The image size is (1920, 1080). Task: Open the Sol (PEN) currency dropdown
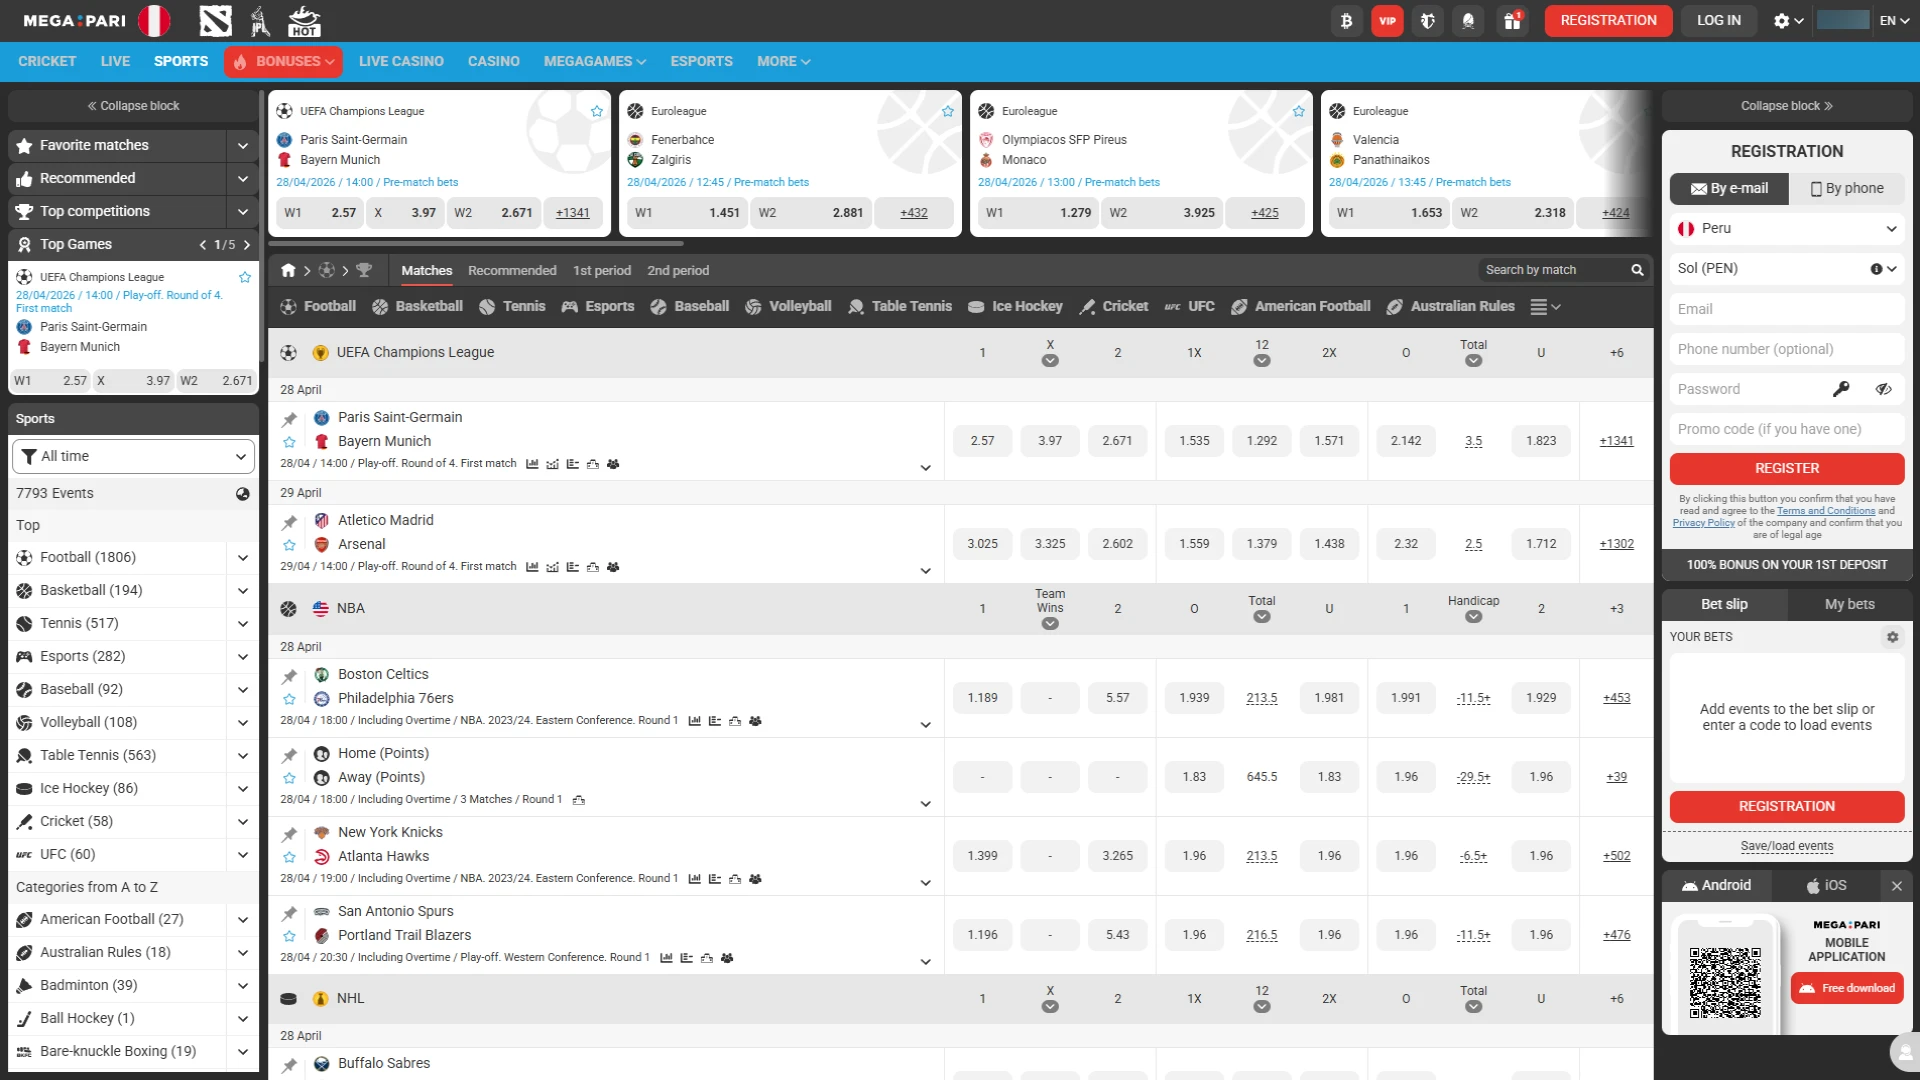pyautogui.click(x=1787, y=269)
